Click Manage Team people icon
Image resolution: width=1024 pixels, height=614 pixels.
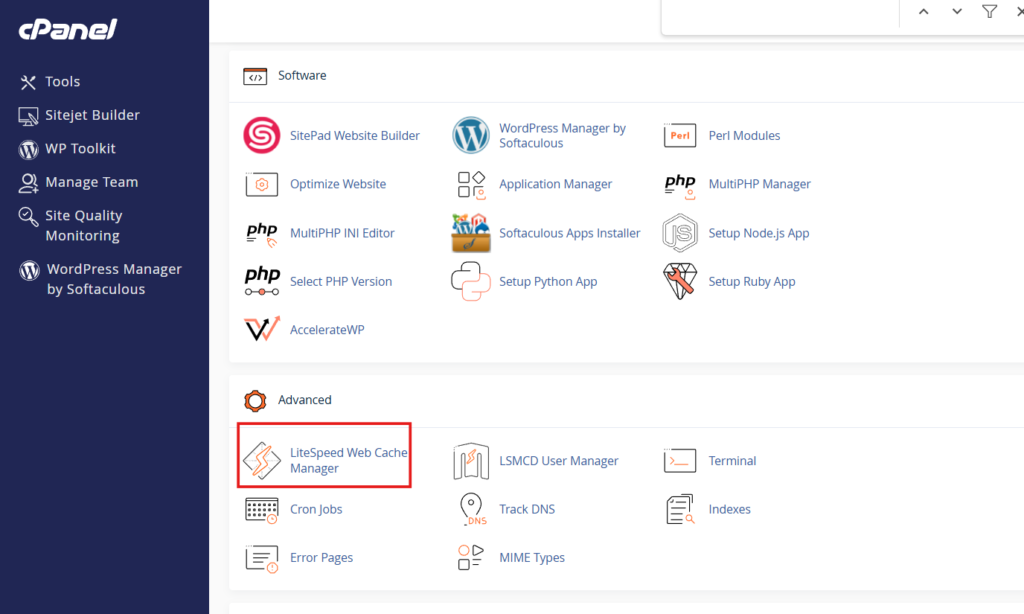tap(28, 183)
